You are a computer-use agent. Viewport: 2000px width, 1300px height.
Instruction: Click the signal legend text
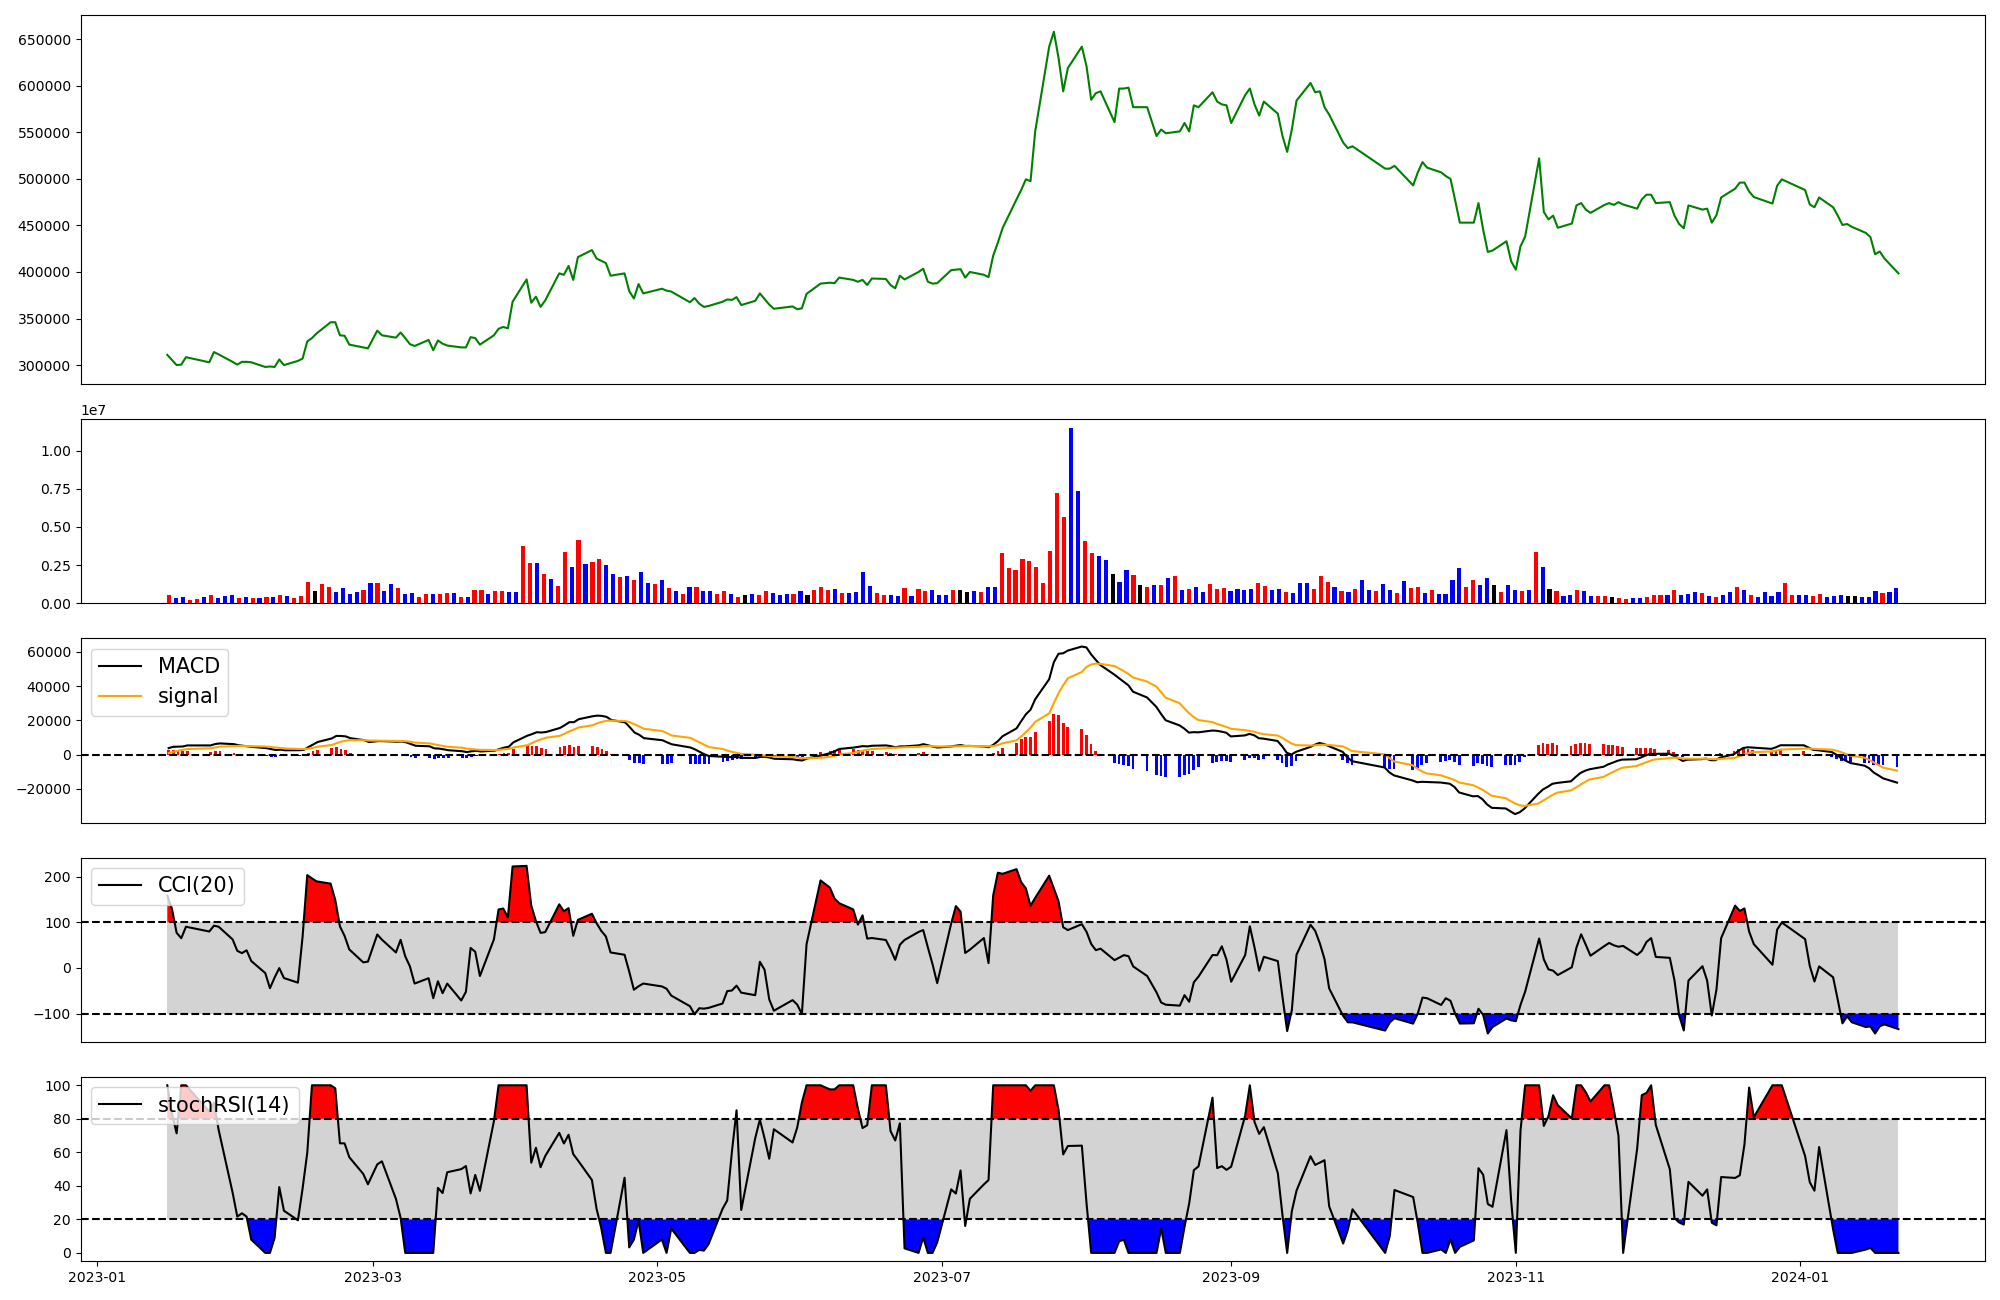coord(188,697)
